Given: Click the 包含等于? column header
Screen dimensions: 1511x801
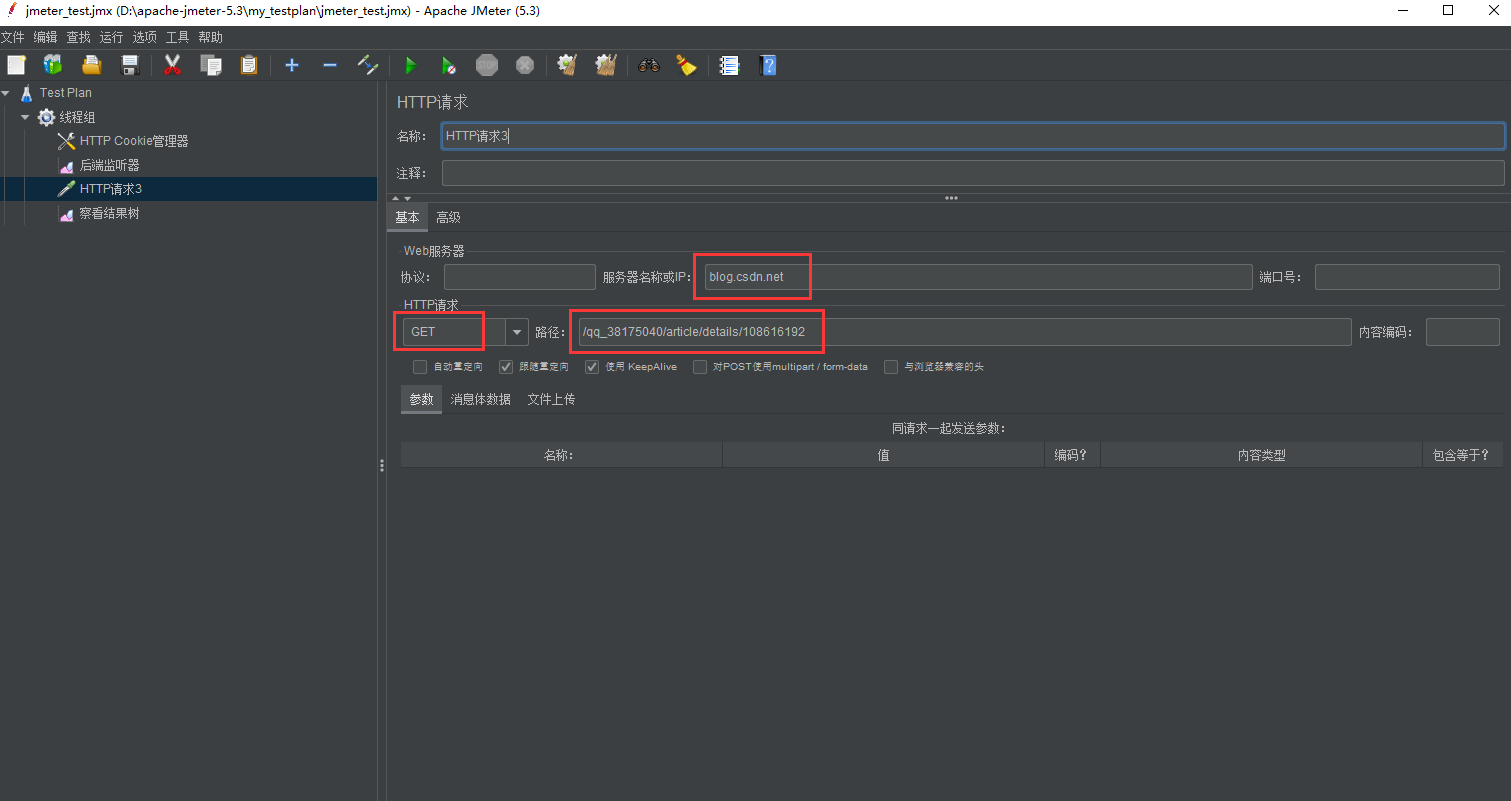Looking at the screenshot, I should 1463,455.
